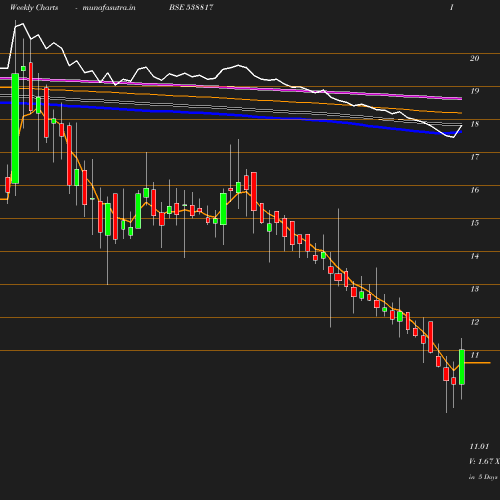500x500 pixels.
Task: Click the price axis label 15
Action: click(475, 223)
